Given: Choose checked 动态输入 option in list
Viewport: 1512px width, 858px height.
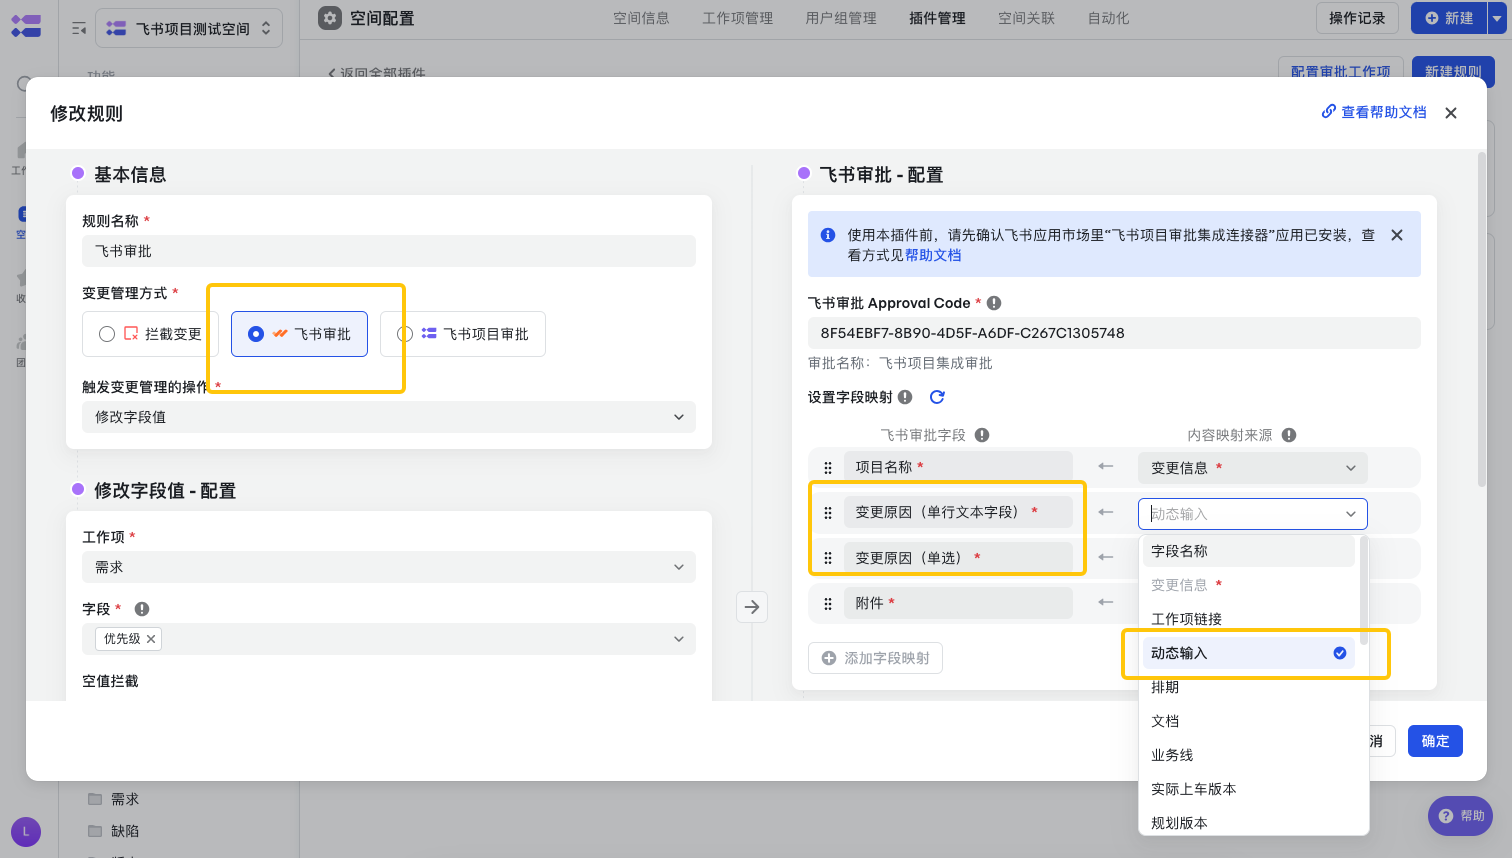Looking at the screenshot, I should point(1249,653).
